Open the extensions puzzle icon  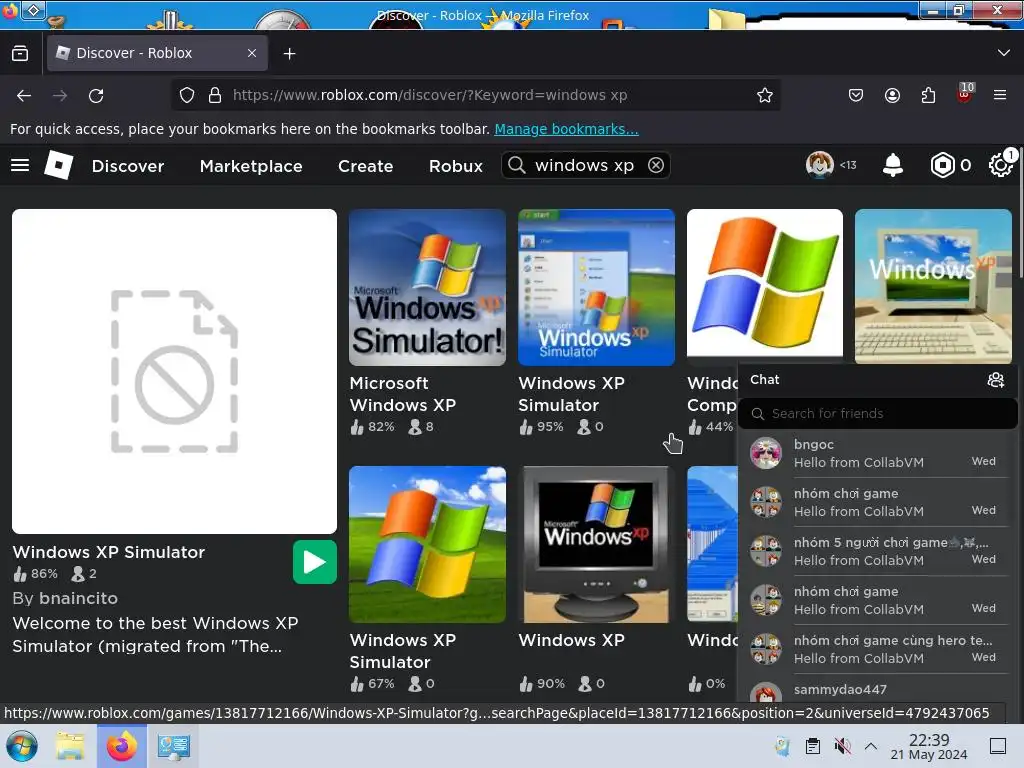point(928,95)
